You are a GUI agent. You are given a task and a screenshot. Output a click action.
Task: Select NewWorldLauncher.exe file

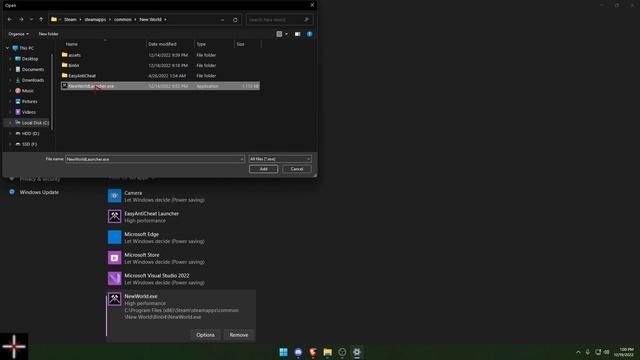click(x=160, y=86)
